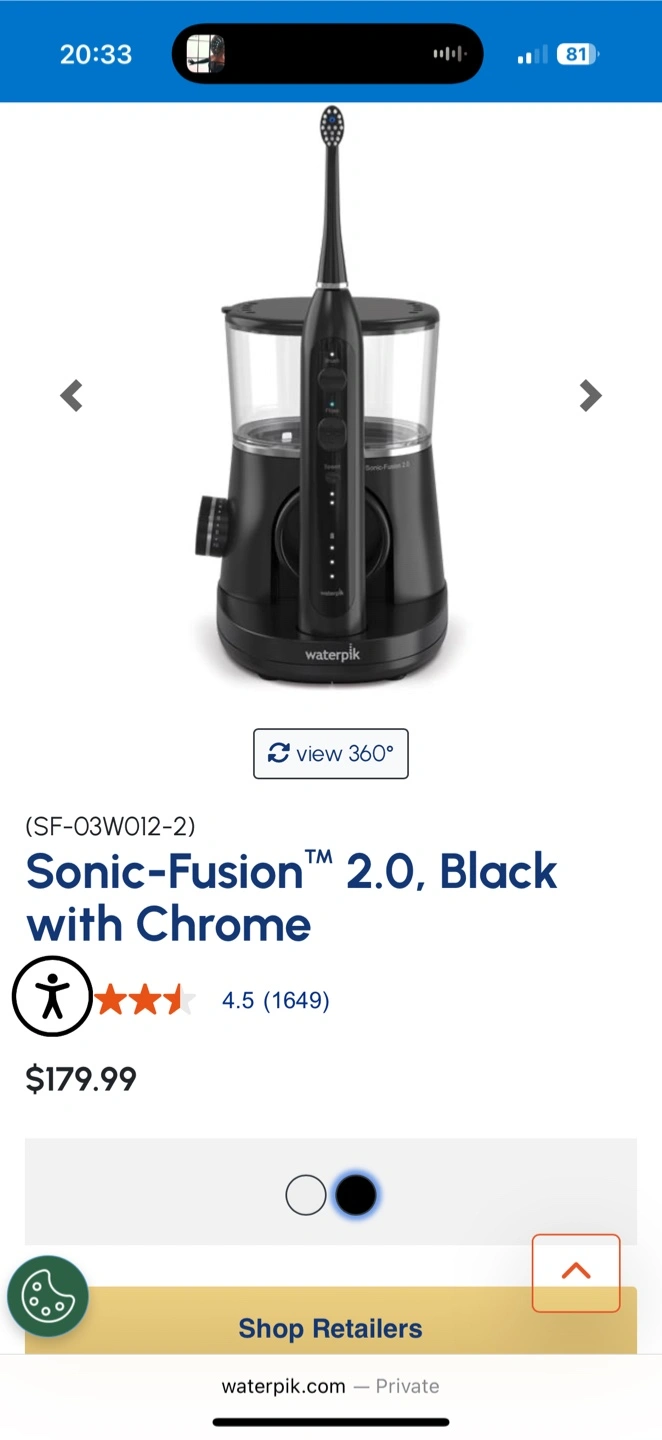
Task: Tap the battery indicator showing 81
Action: [x=579, y=54]
